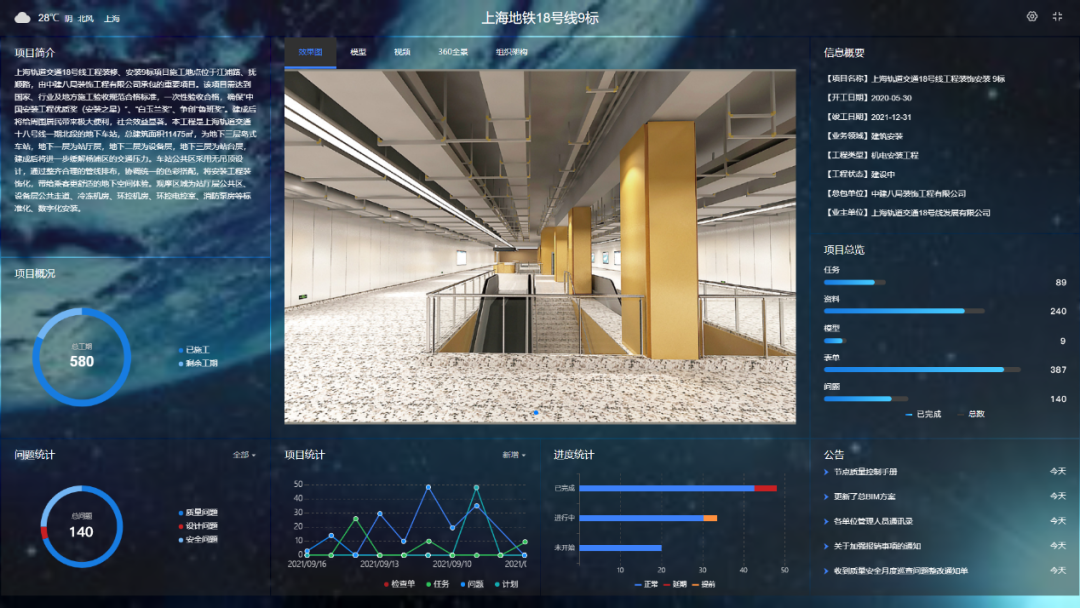Open the 组织架构 tab

click(511, 52)
